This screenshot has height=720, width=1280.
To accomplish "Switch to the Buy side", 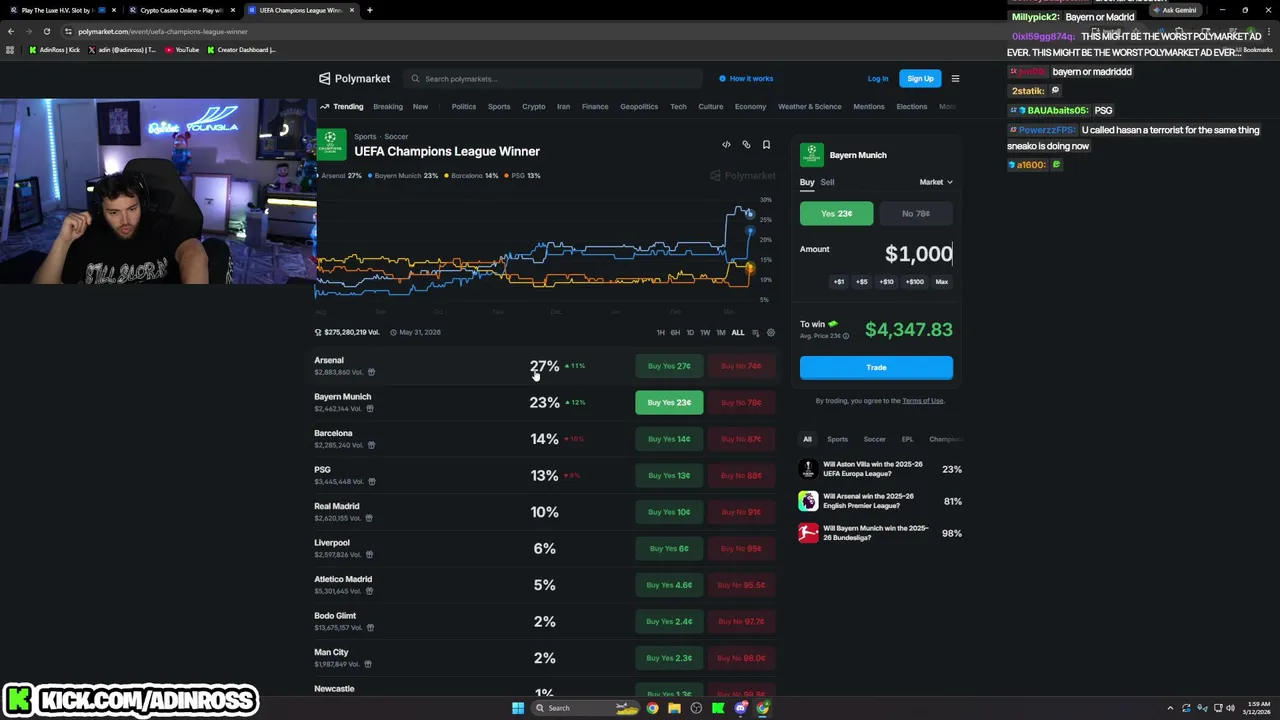I will click(807, 182).
